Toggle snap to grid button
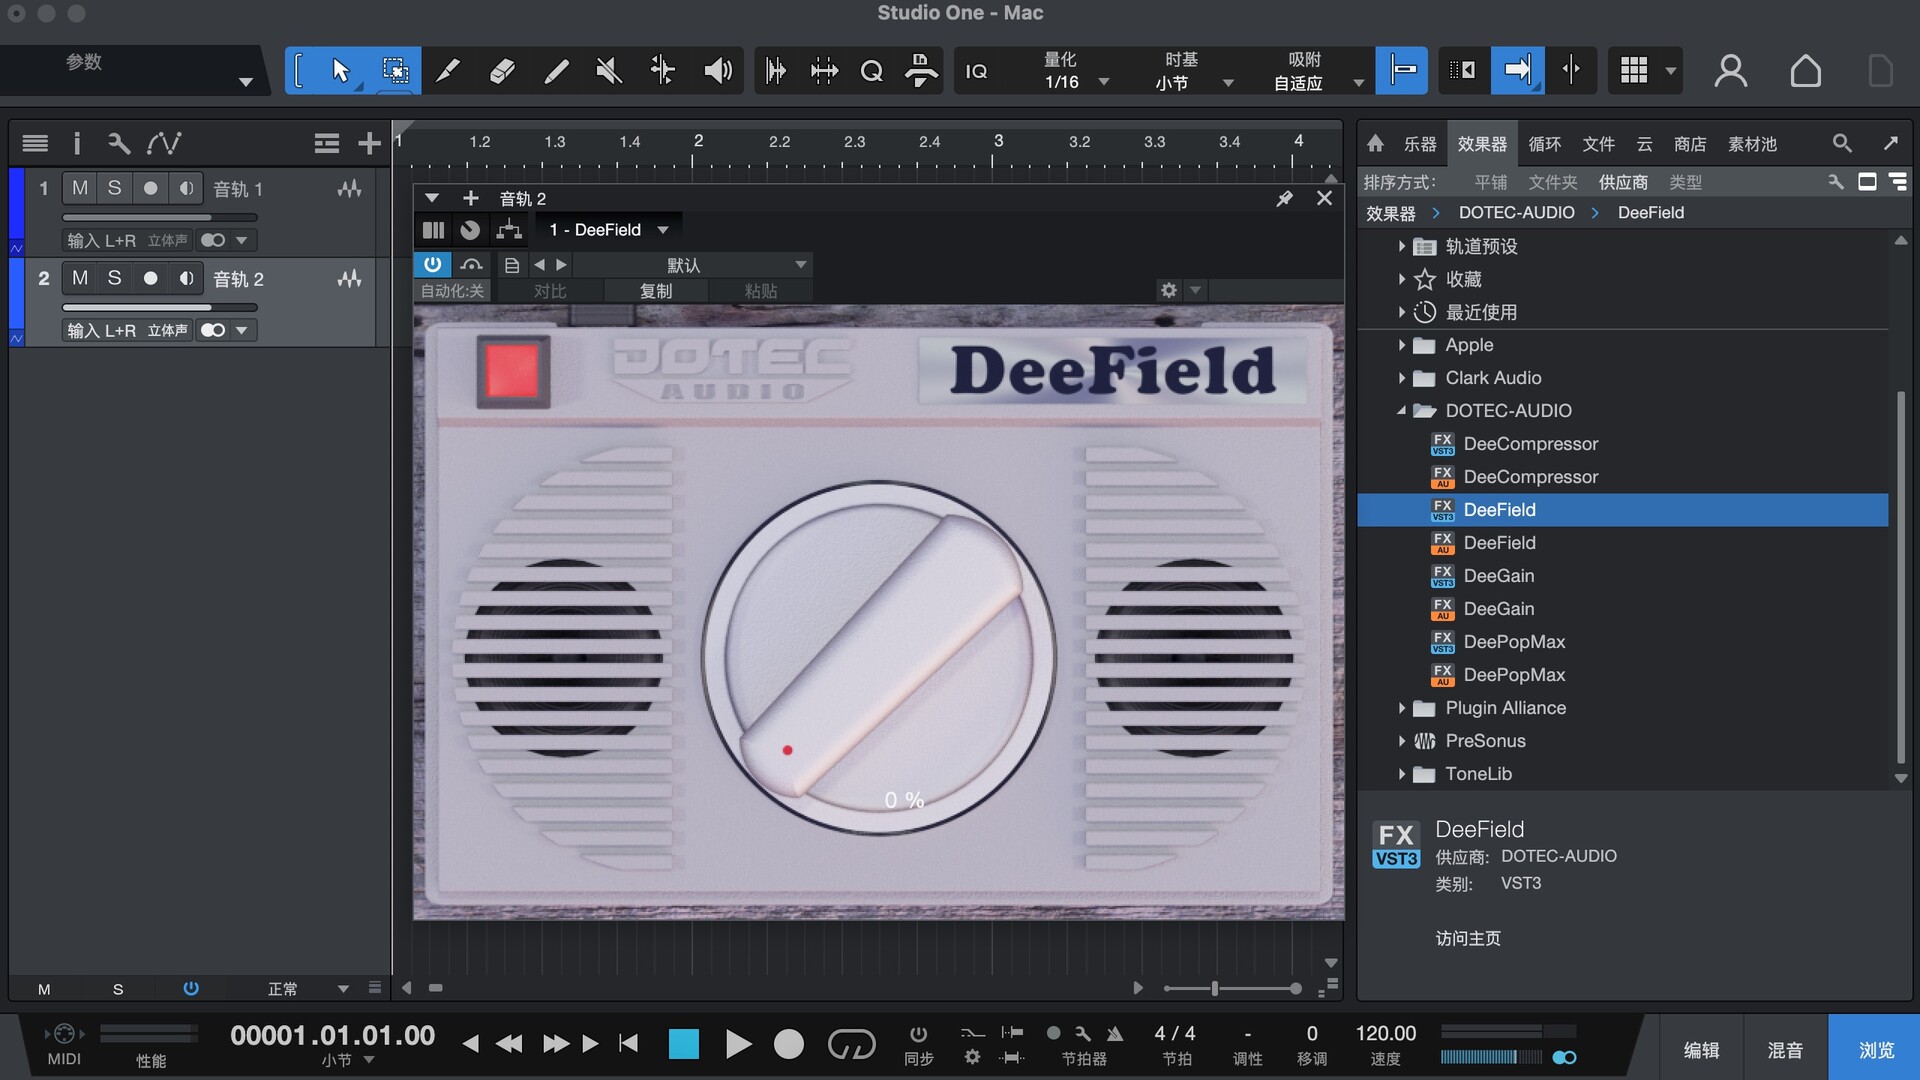The width and height of the screenshot is (1920, 1080). pos(1402,71)
